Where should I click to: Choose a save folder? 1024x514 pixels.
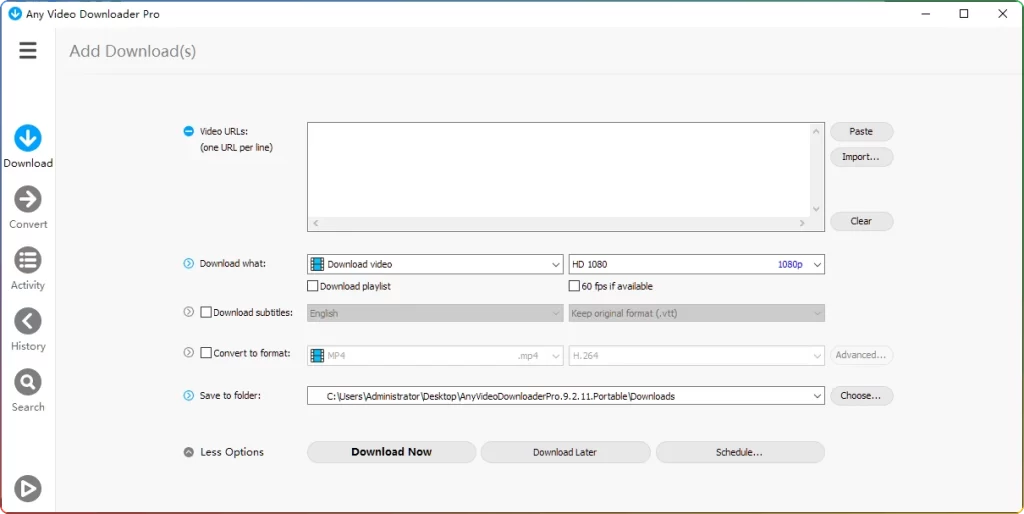pos(861,396)
